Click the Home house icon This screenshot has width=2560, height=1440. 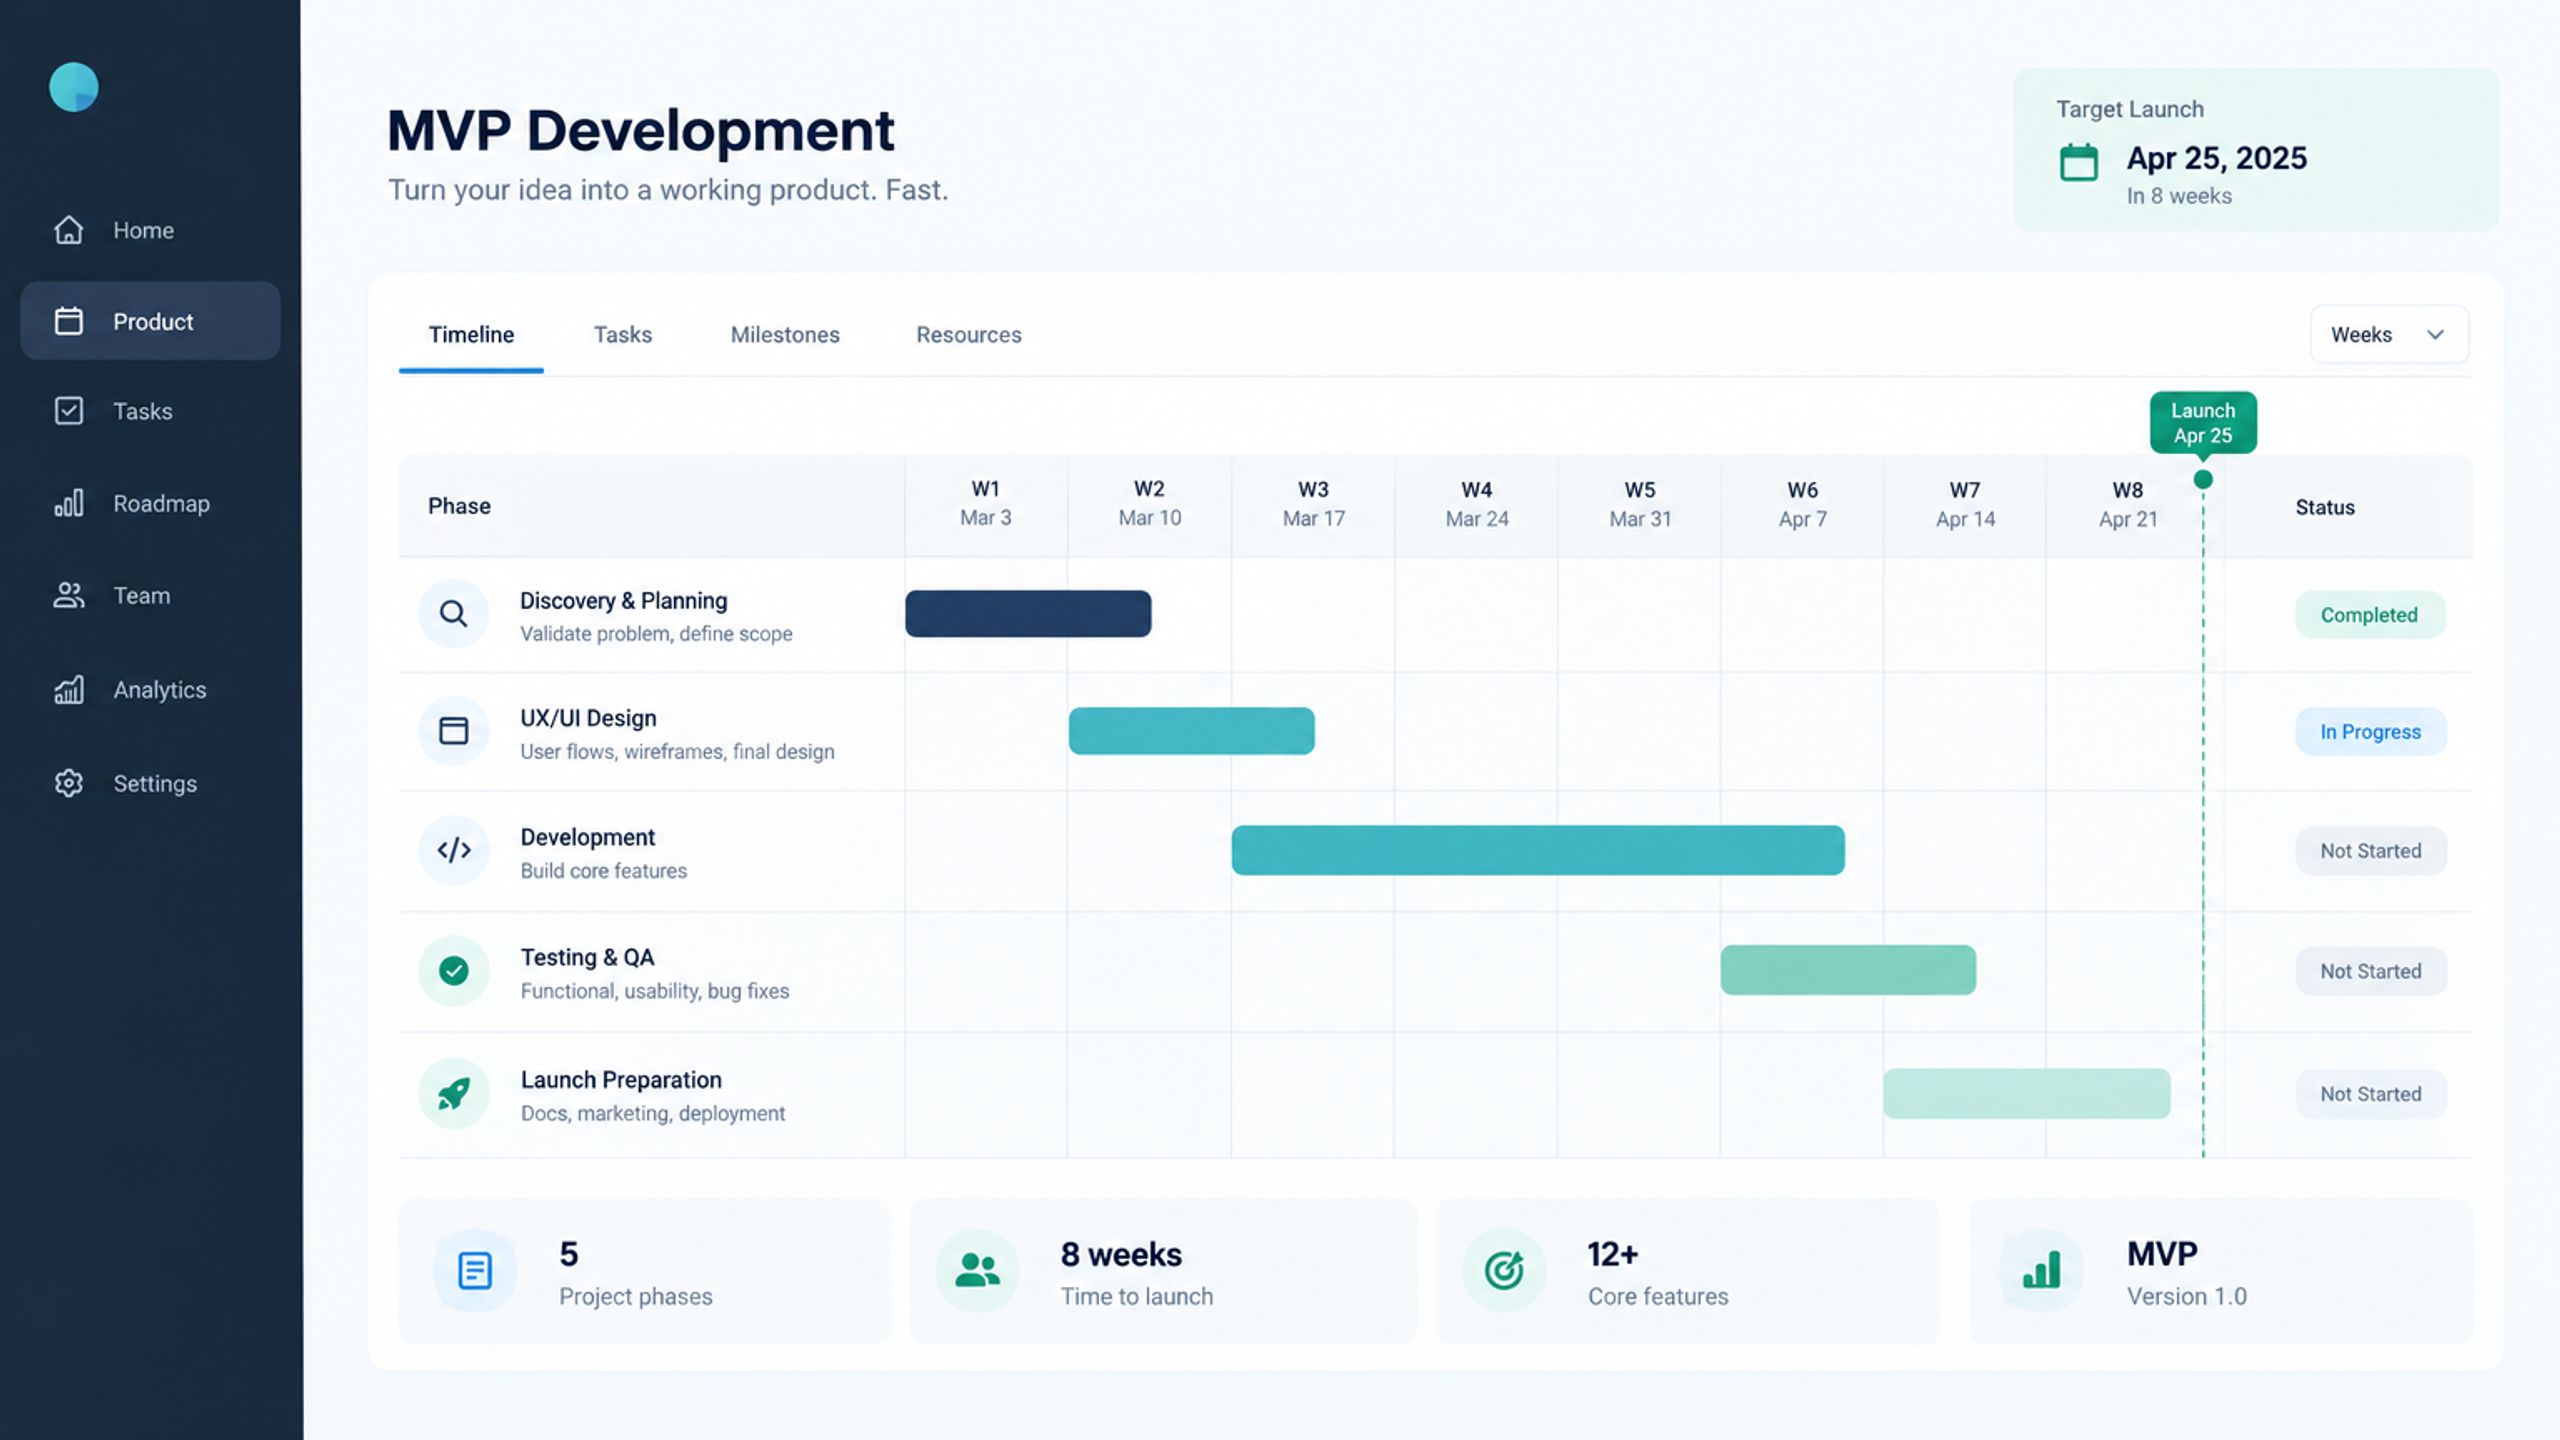click(68, 230)
